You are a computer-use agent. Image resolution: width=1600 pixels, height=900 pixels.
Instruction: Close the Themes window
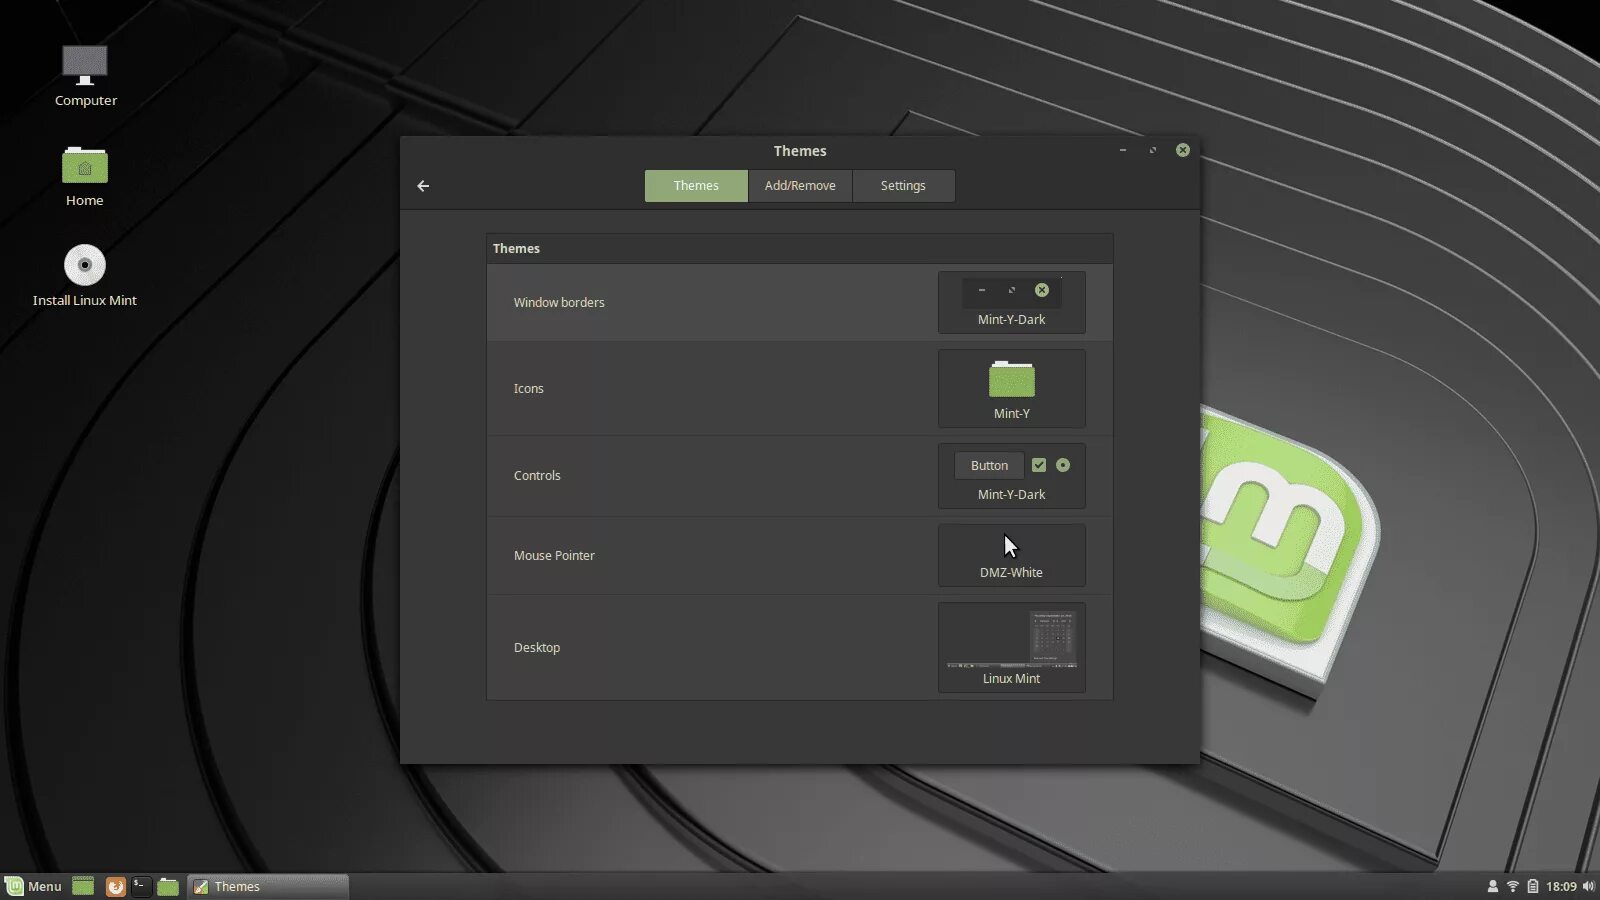(1183, 150)
